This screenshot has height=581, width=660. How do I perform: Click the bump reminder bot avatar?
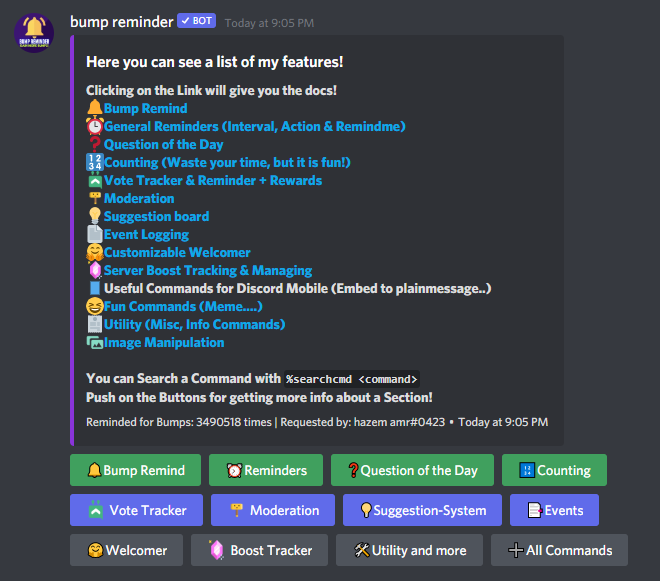coord(34,35)
